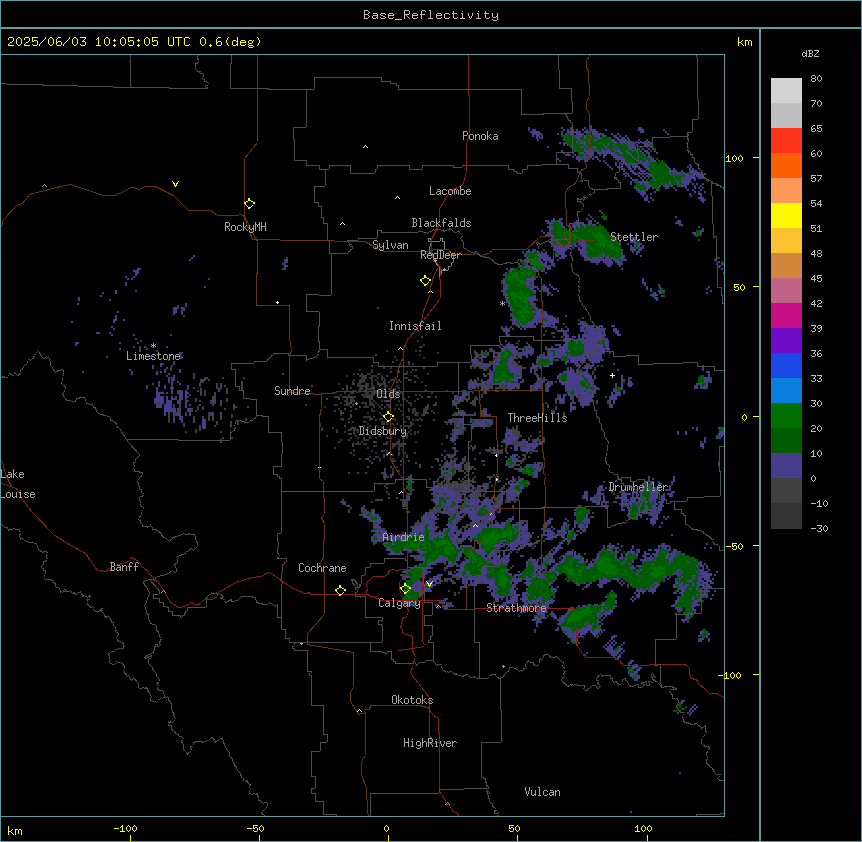Click the RockyMH label
The width and height of the screenshot is (862, 842).
tap(245, 227)
